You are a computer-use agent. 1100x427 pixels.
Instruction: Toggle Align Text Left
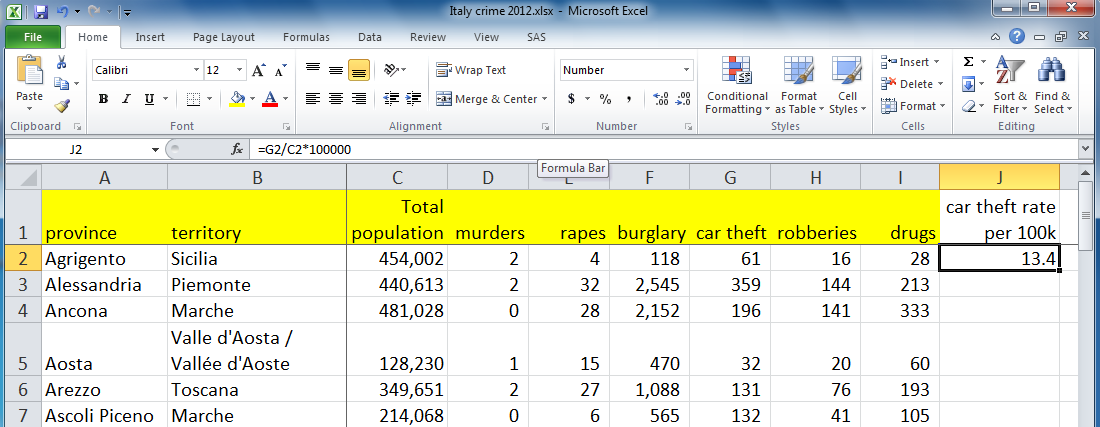(313, 99)
